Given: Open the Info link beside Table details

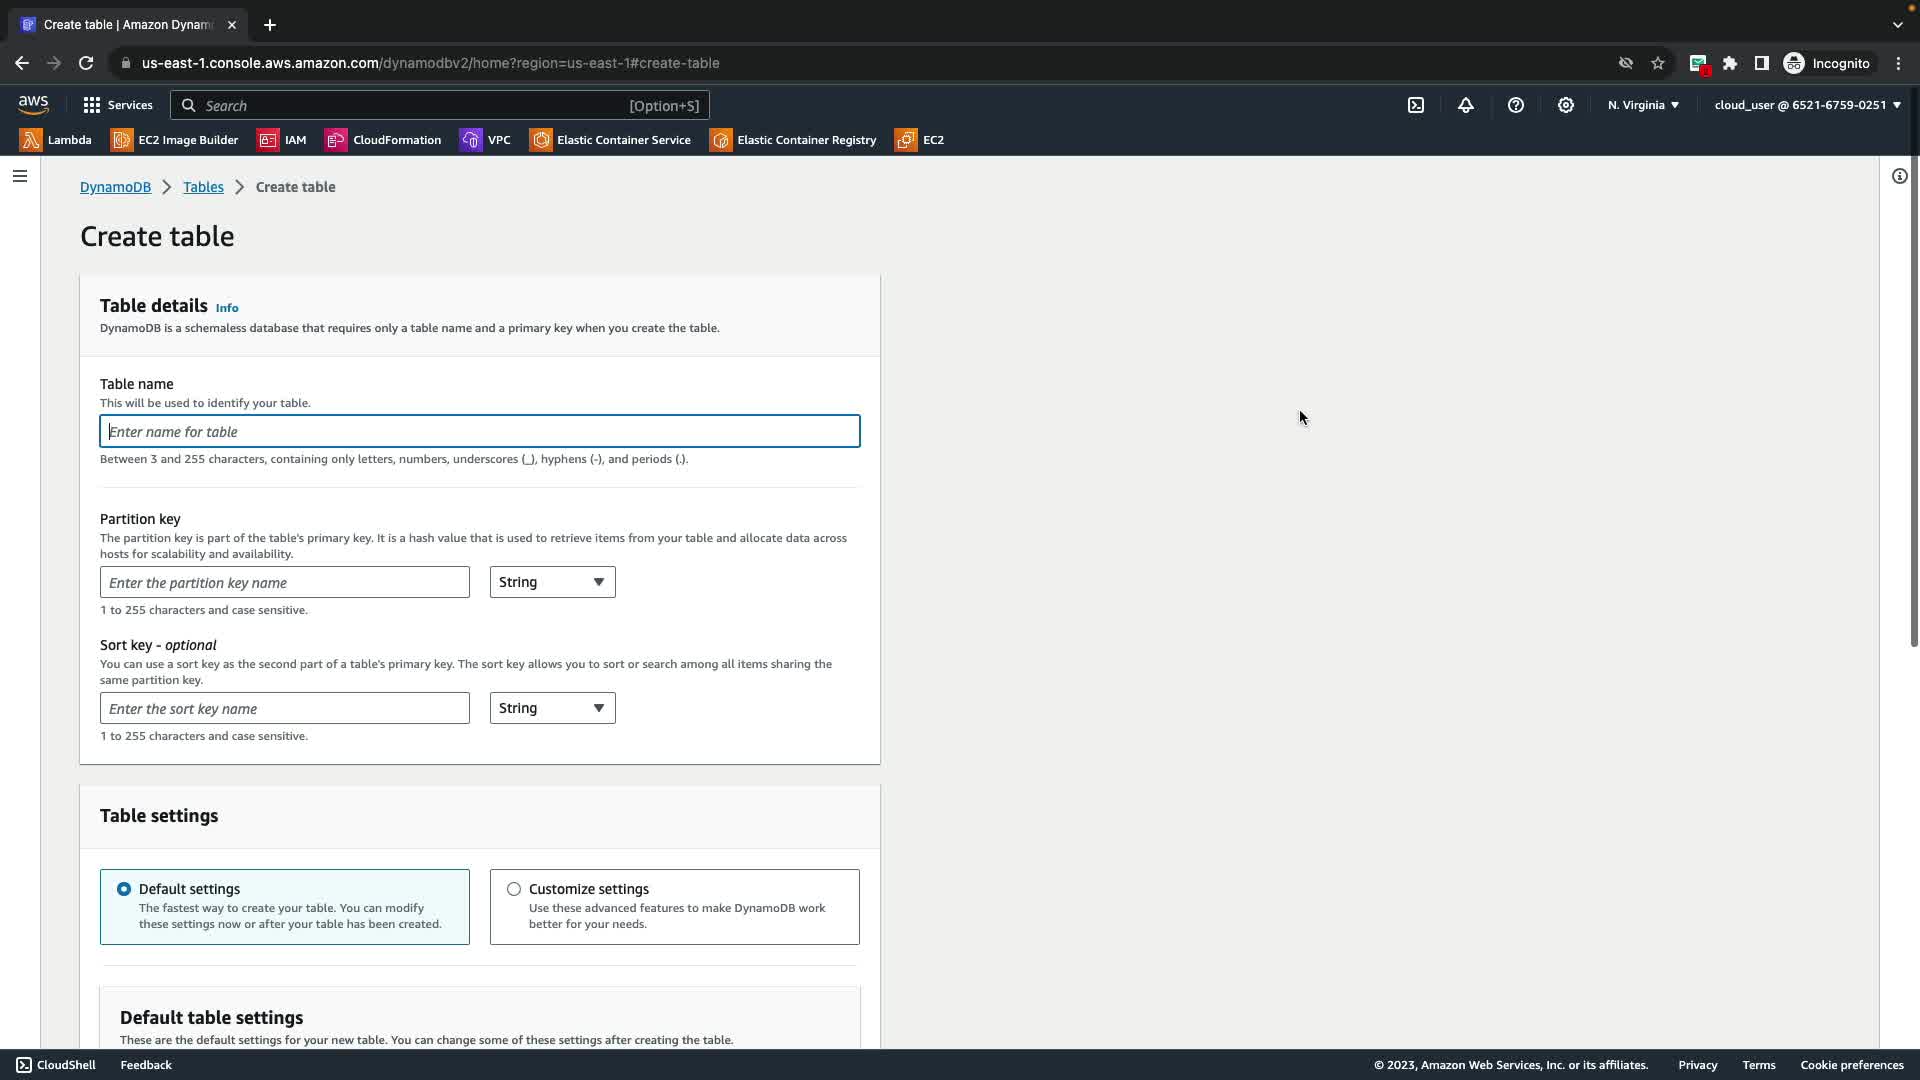Looking at the screenshot, I should pos(227,308).
